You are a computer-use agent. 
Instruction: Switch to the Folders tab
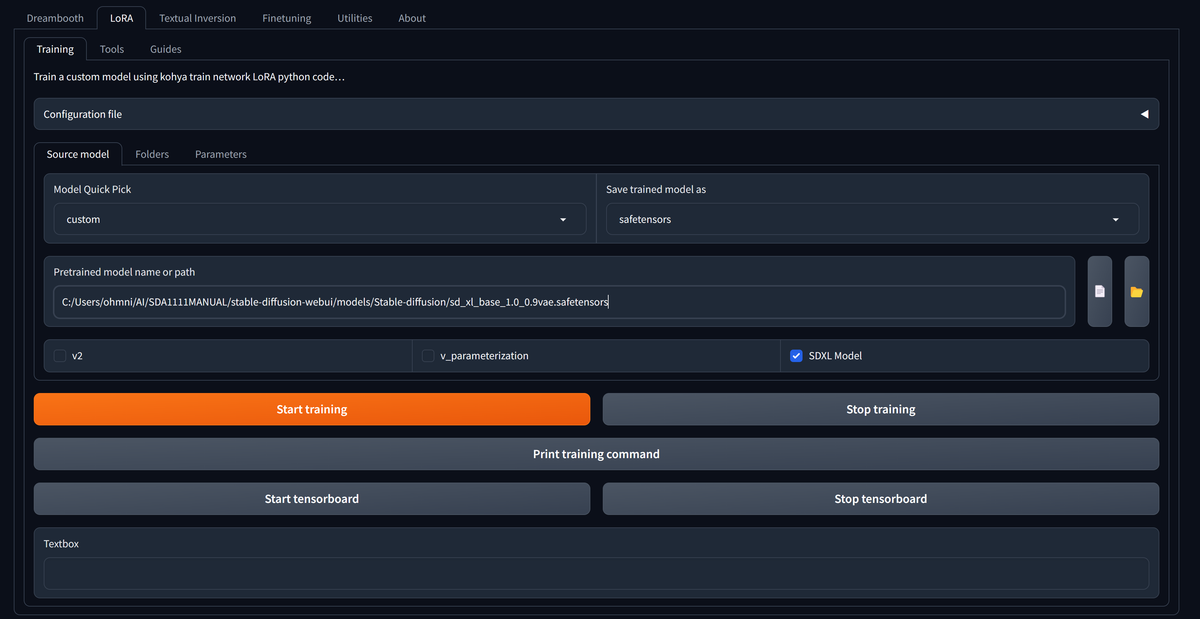[x=152, y=154]
